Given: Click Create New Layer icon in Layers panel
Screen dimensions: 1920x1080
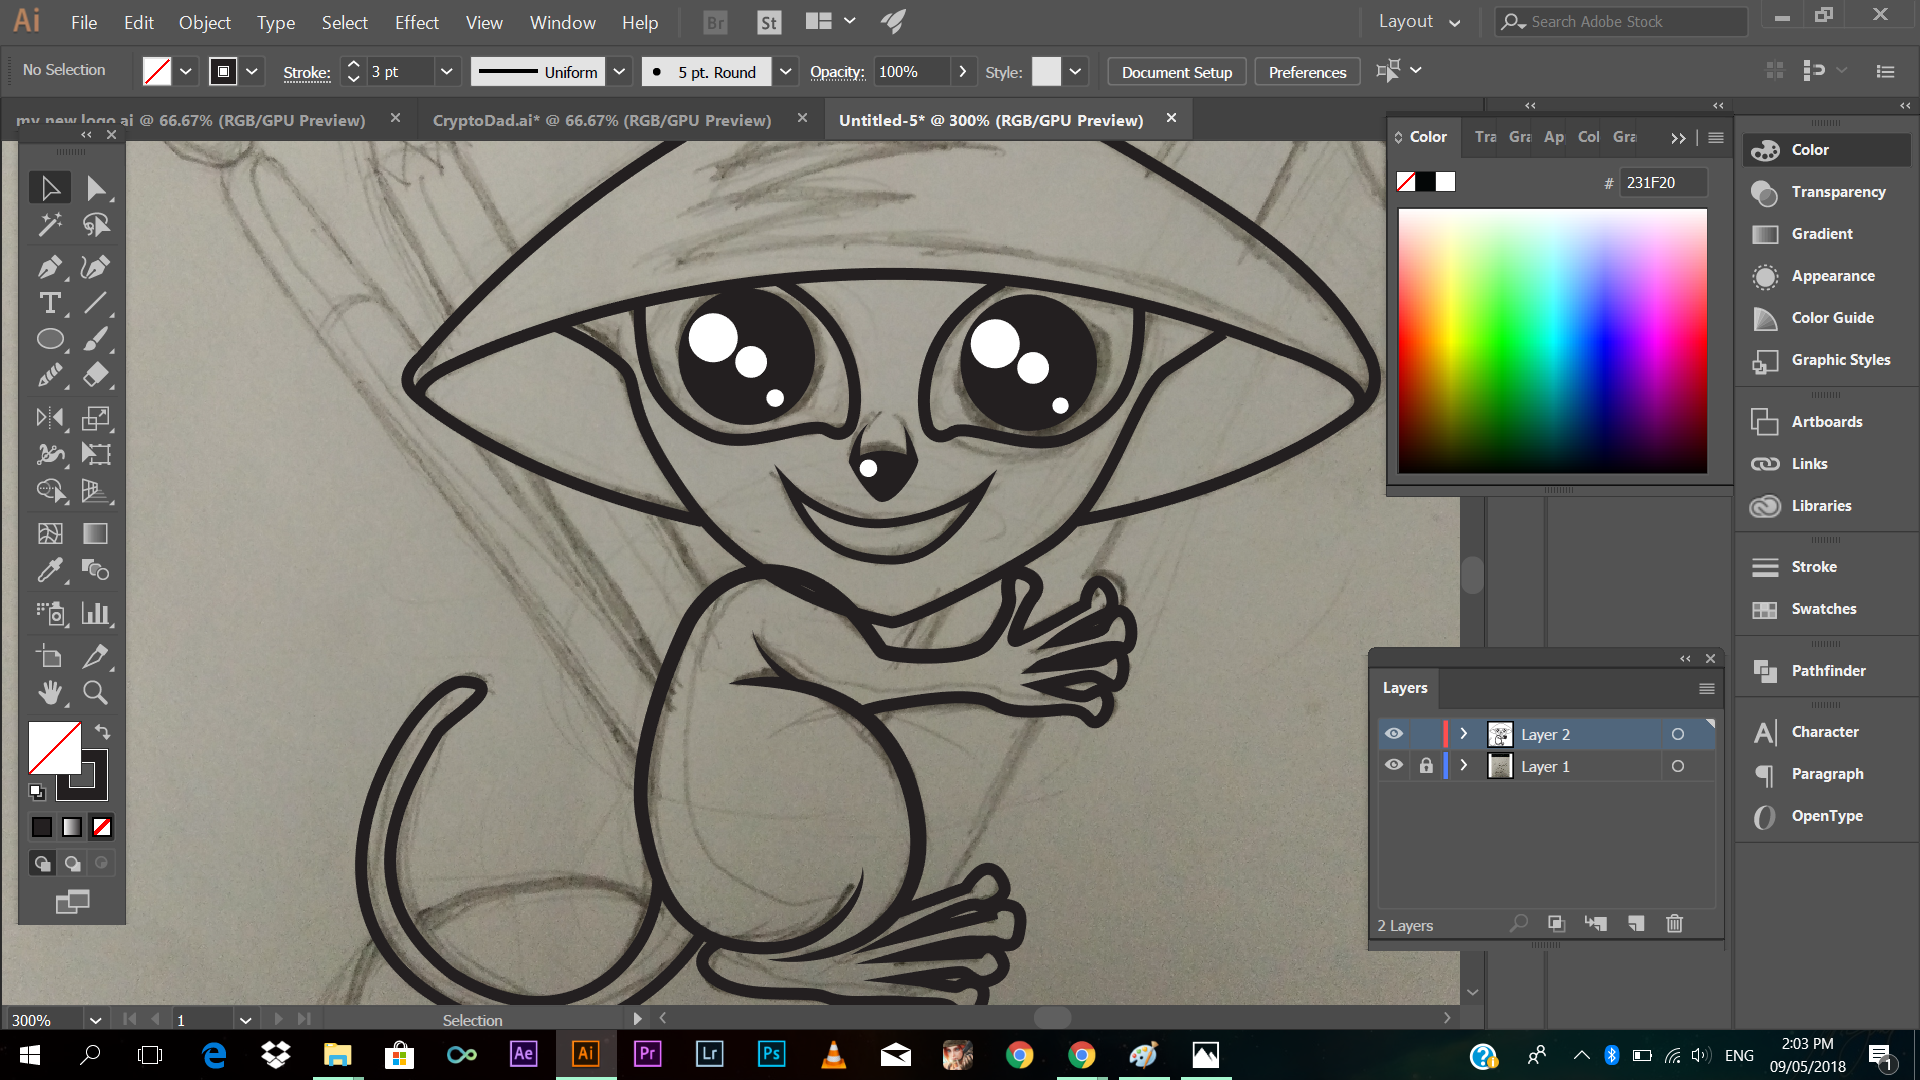Looking at the screenshot, I should click(x=1636, y=923).
